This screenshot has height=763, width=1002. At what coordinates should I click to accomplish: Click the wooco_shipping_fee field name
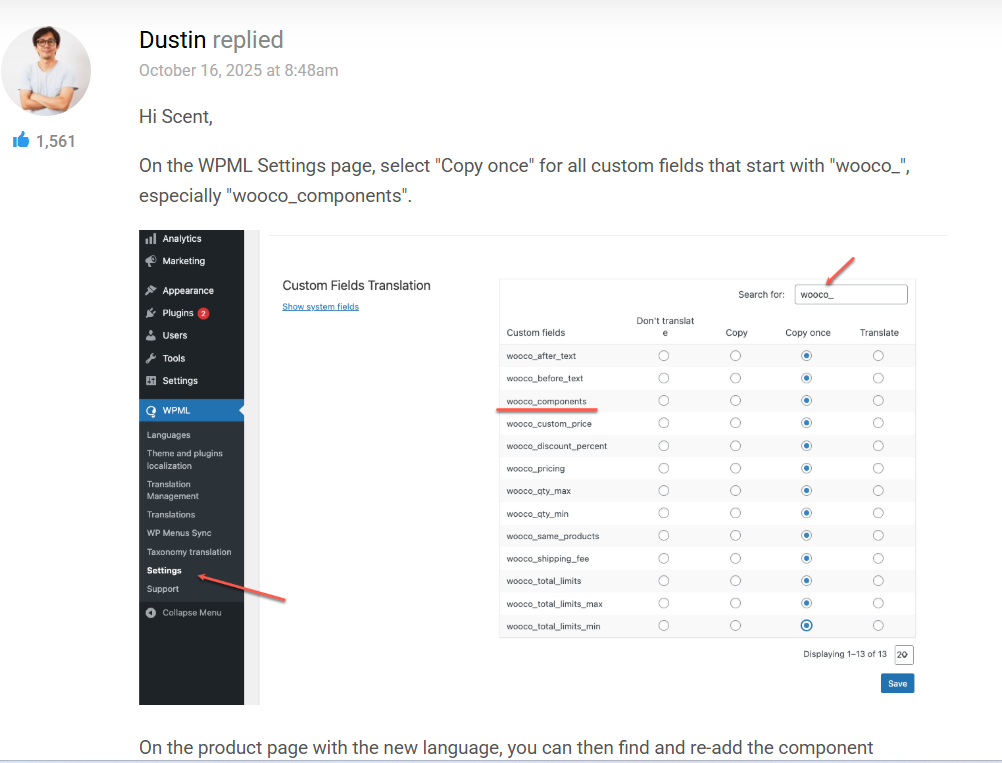(x=548, y=559)
